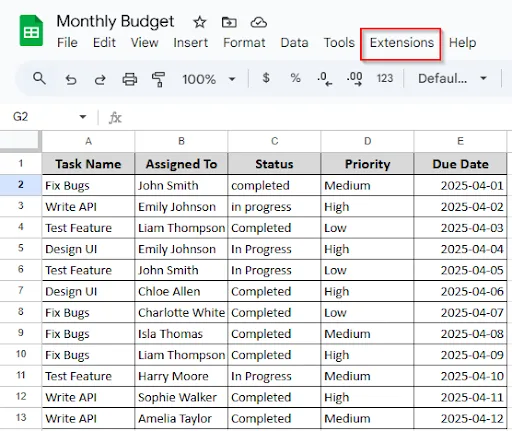Increase decimal places
Viewport: 512px width, 431px height.
(x=355, y=79)
